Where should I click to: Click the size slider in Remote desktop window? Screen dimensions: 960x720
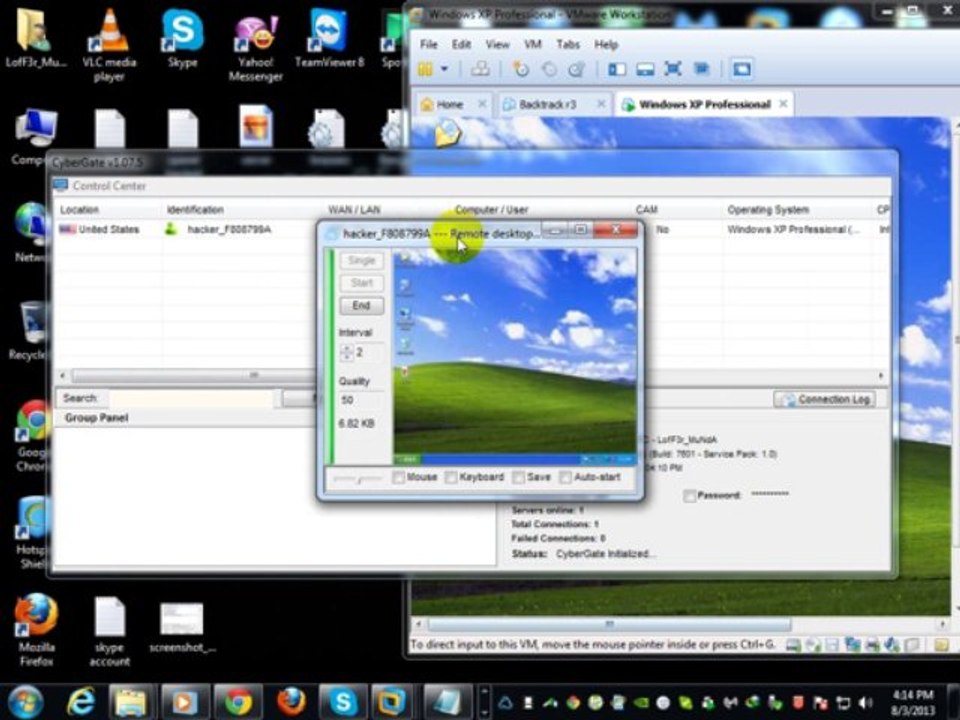[x=358, y=478]
